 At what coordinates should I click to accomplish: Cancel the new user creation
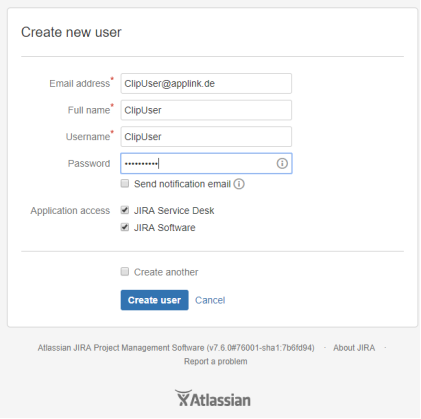(x=210, y=300)
